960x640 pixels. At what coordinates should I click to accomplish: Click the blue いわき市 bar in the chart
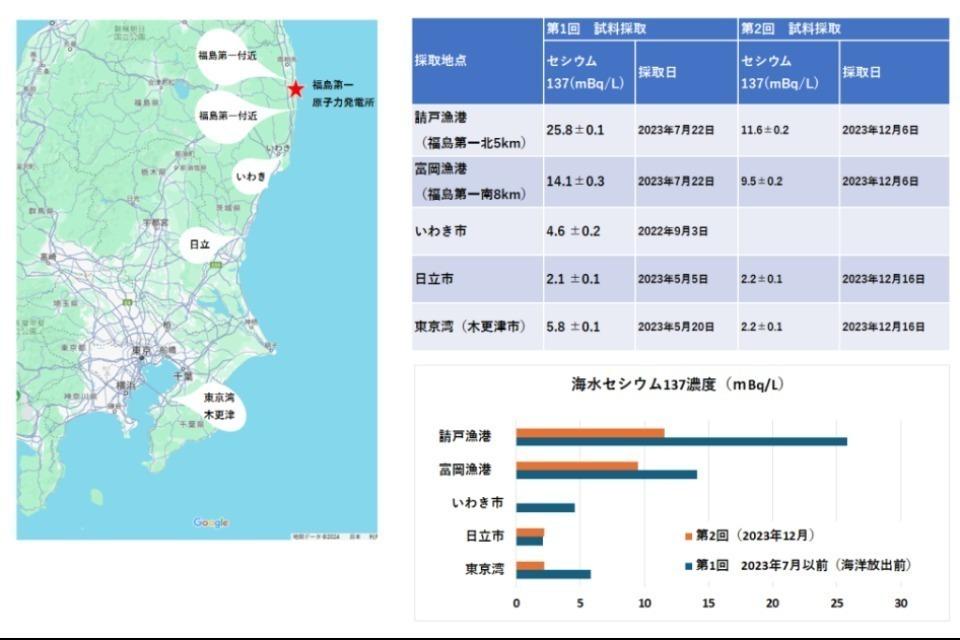click(545, 508)
